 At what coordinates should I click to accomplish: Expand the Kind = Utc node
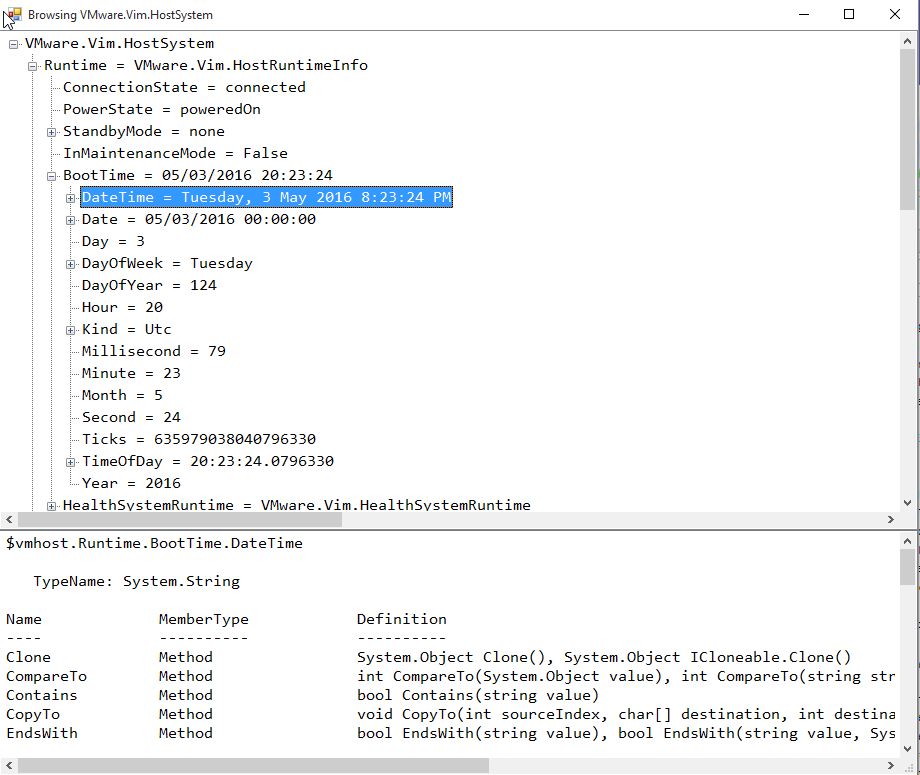pyautogui.click(x=70, y=330)
